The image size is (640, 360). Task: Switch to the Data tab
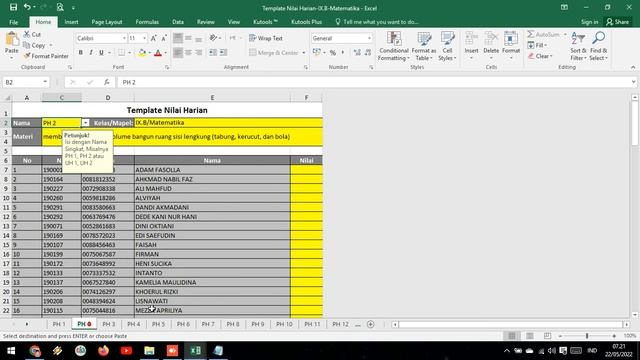tap(178, 22)
